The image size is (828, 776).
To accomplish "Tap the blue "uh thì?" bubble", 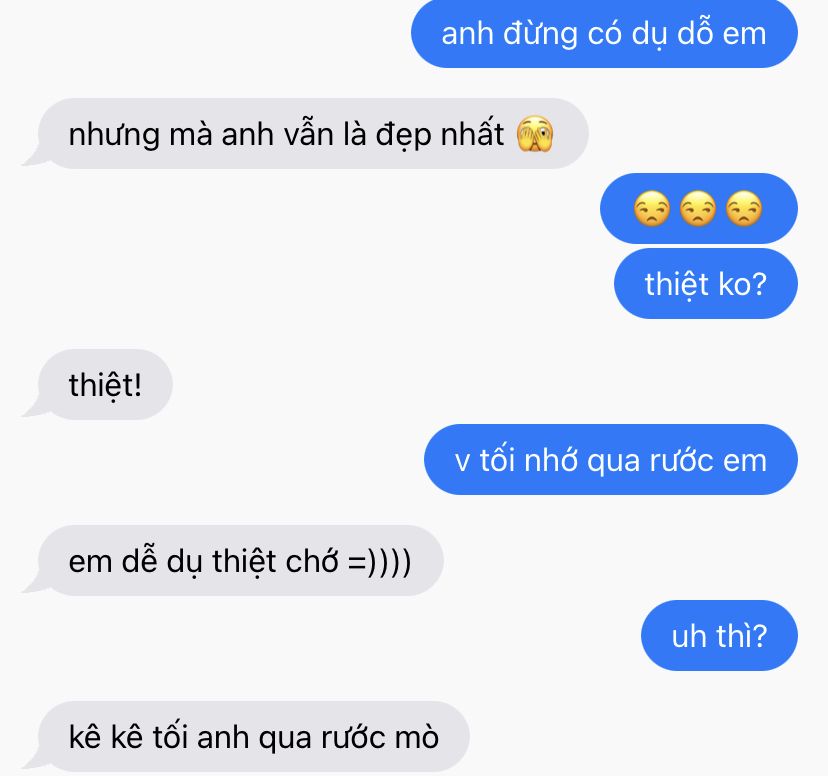I will coord(719,636).
